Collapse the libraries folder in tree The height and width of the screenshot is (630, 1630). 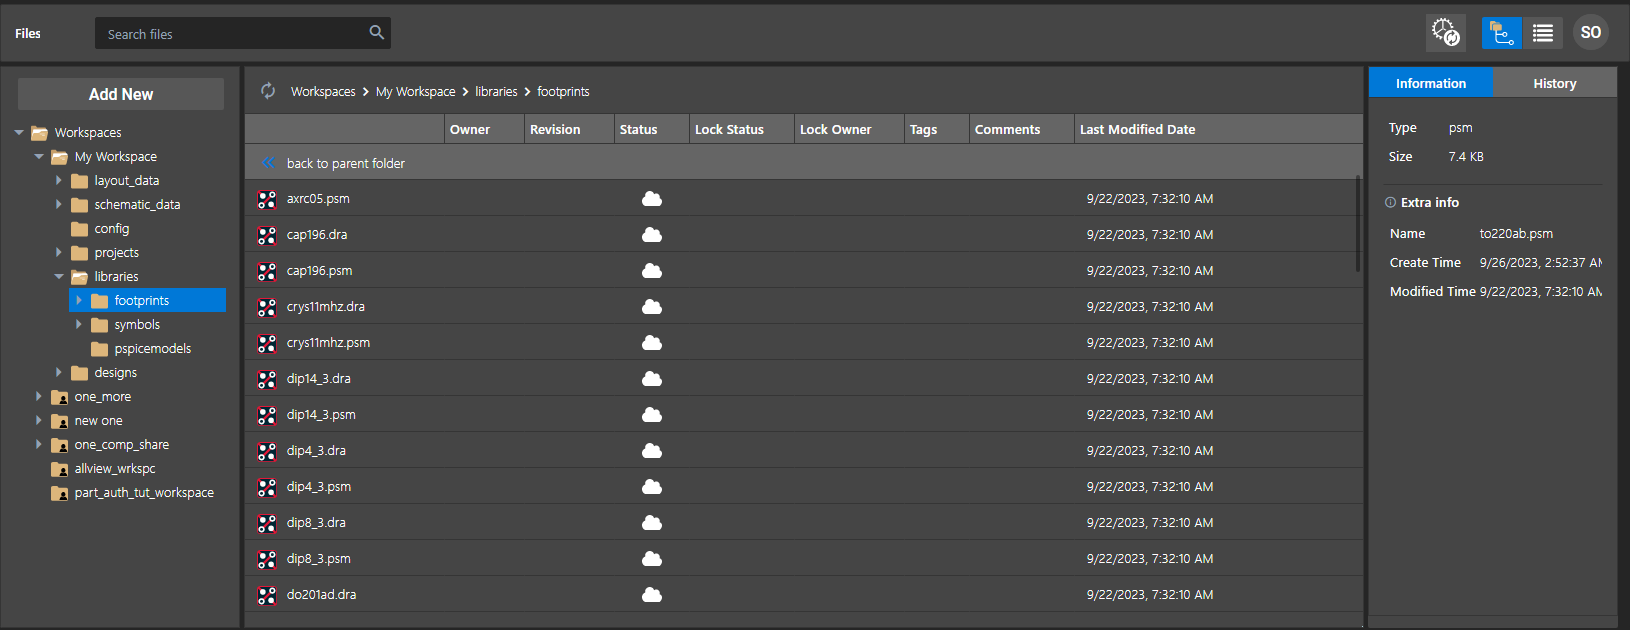(x=59, y=277)
